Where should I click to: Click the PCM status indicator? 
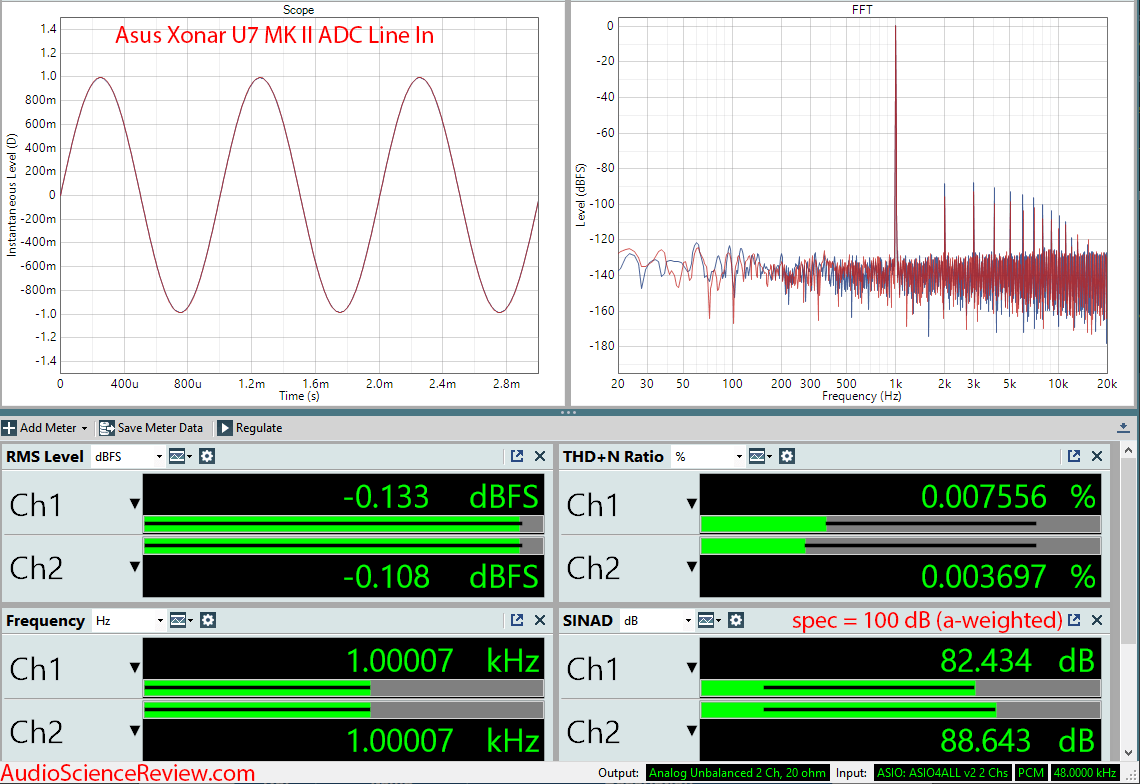[1030, 773]
